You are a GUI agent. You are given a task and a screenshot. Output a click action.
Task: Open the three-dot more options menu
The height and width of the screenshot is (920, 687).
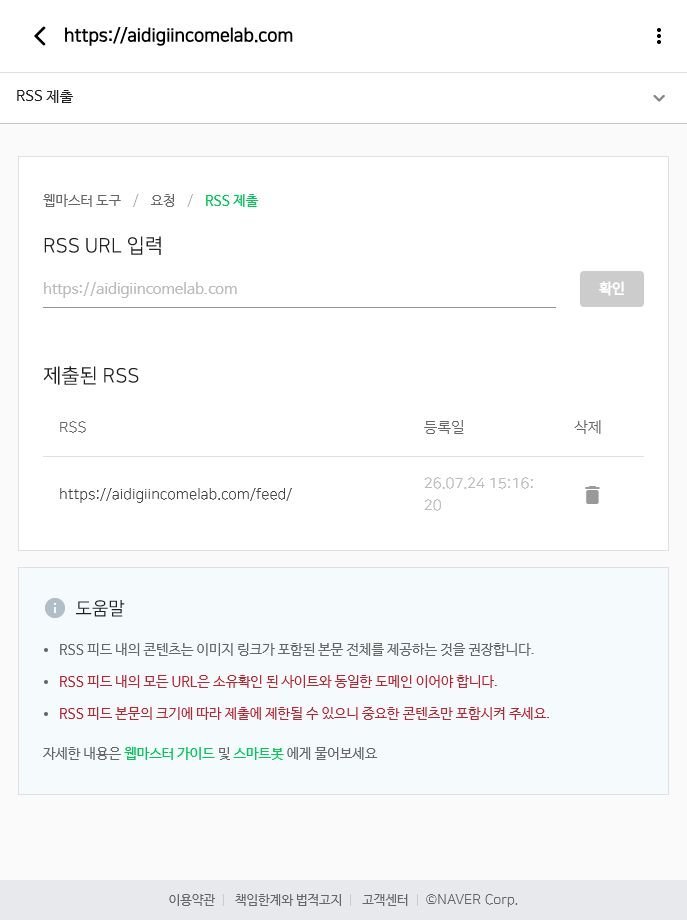[659, 36]
